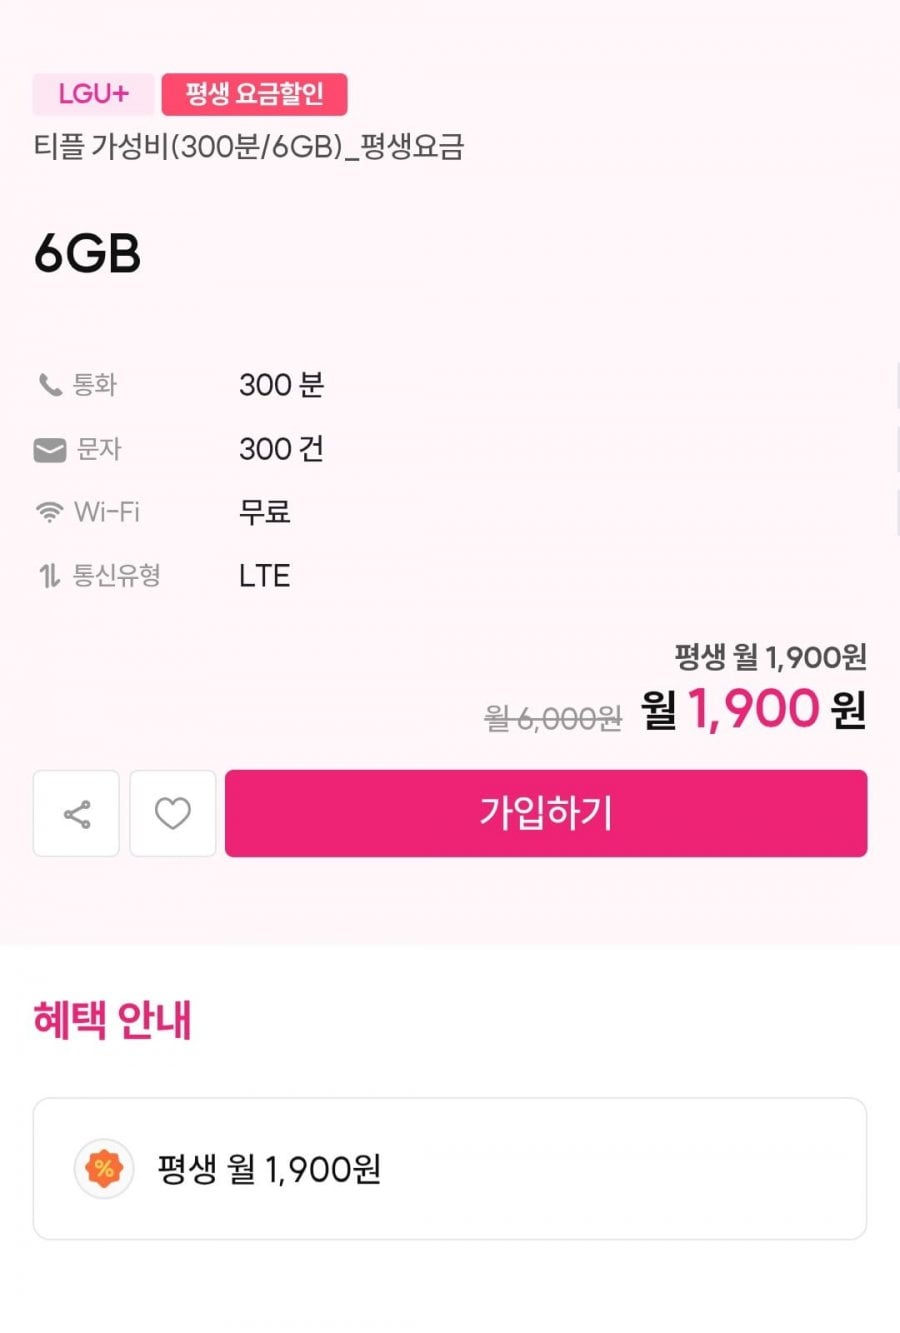The width and height of the screenshot is (900, 1333).
Task: Click the plan title 티플 가성비 text
Action: point(249,148)
